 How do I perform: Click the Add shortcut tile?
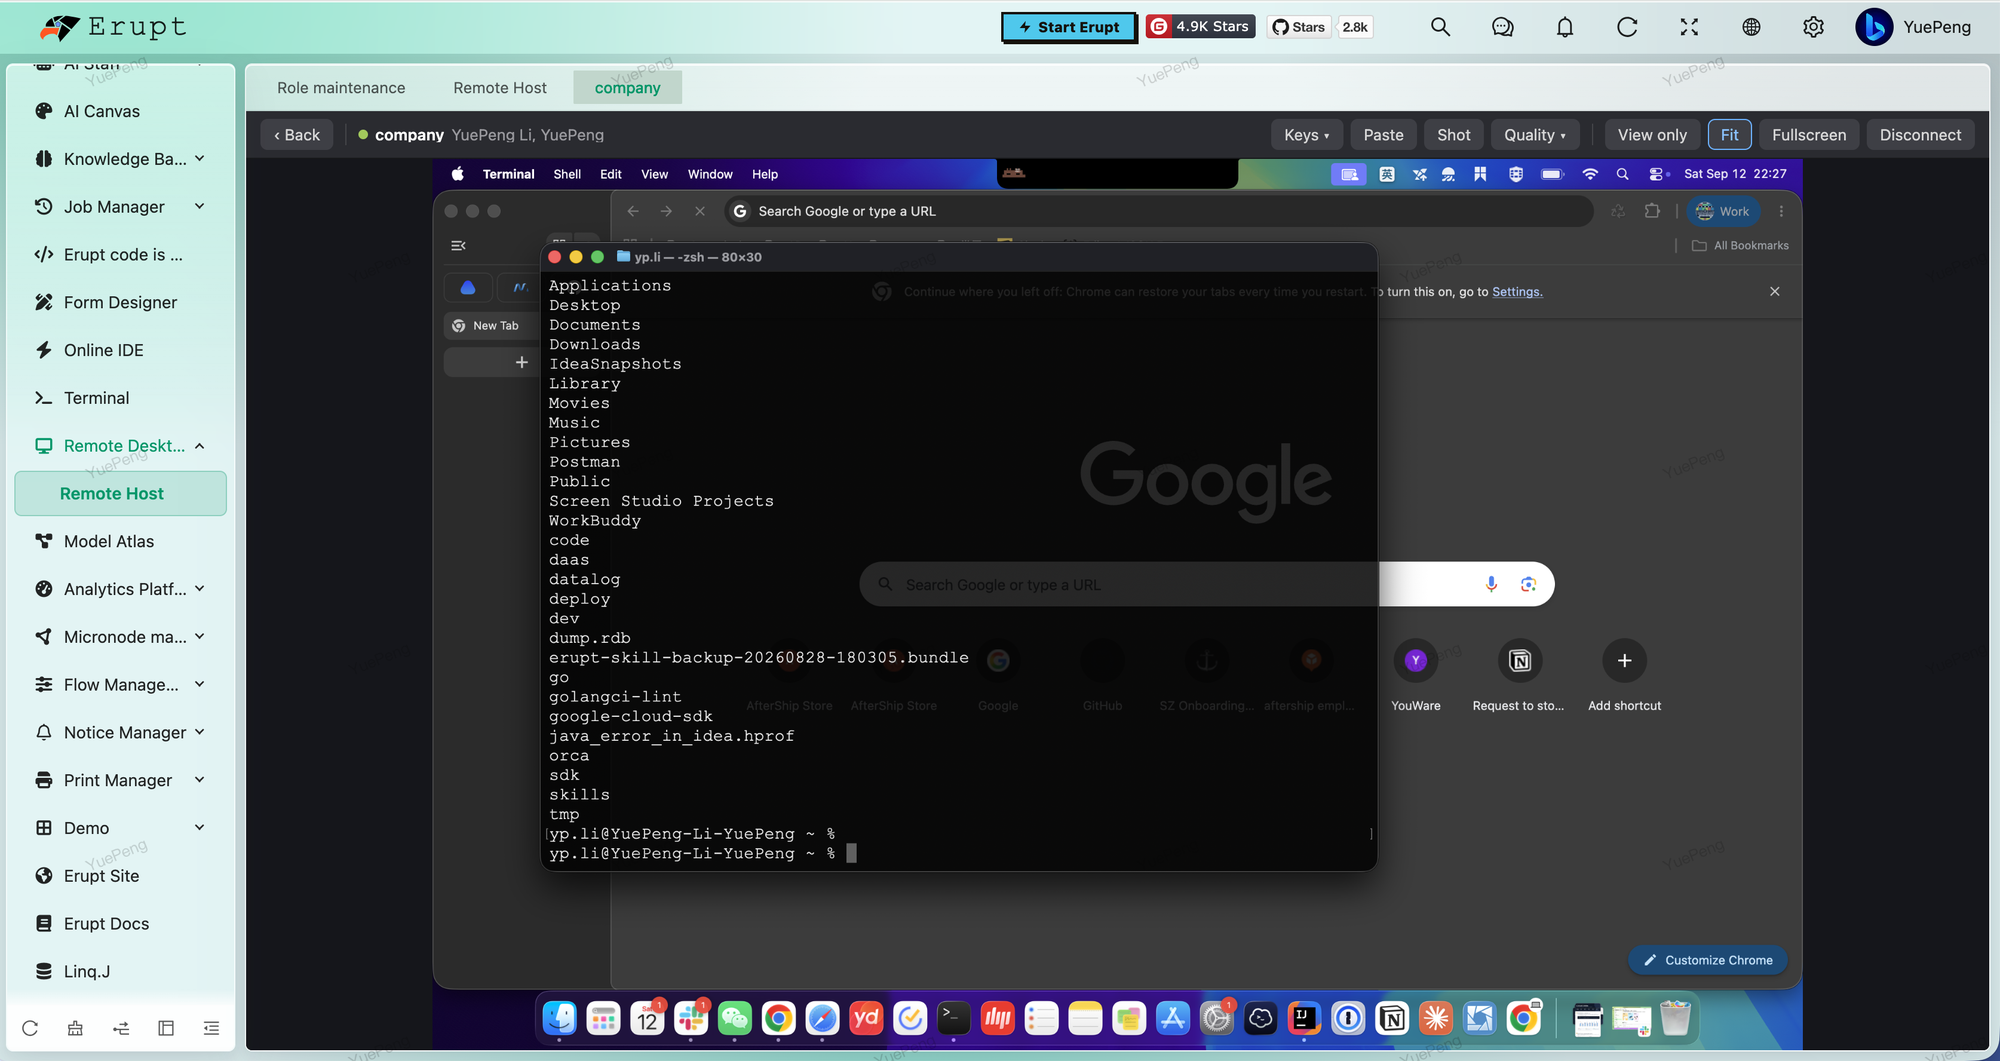pyautogui.click(x=1624, y=675)
